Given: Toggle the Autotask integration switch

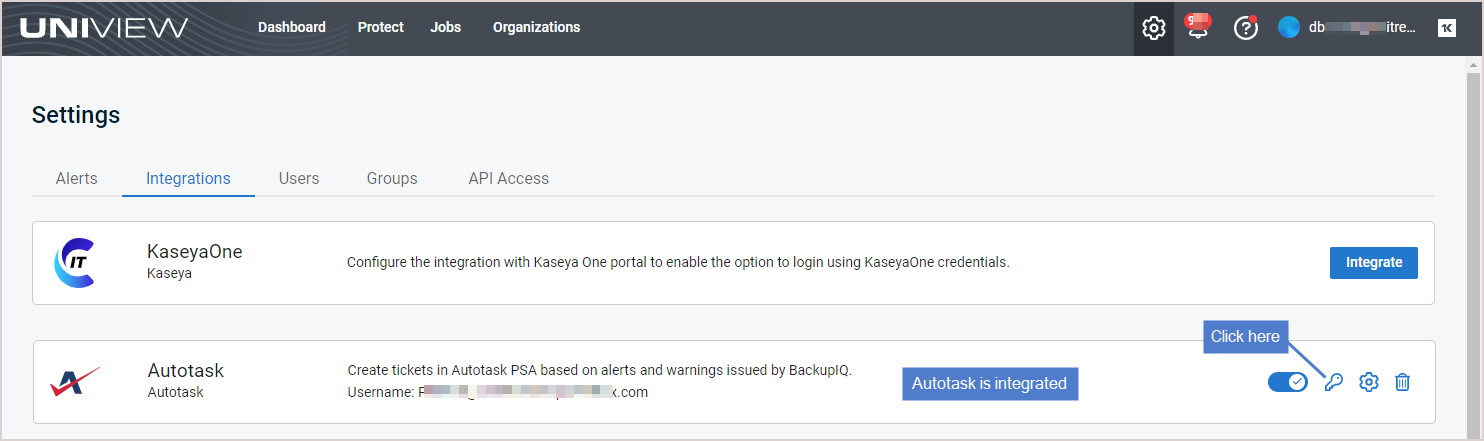Looking at the screenshot, I should tap(1287, 382).
